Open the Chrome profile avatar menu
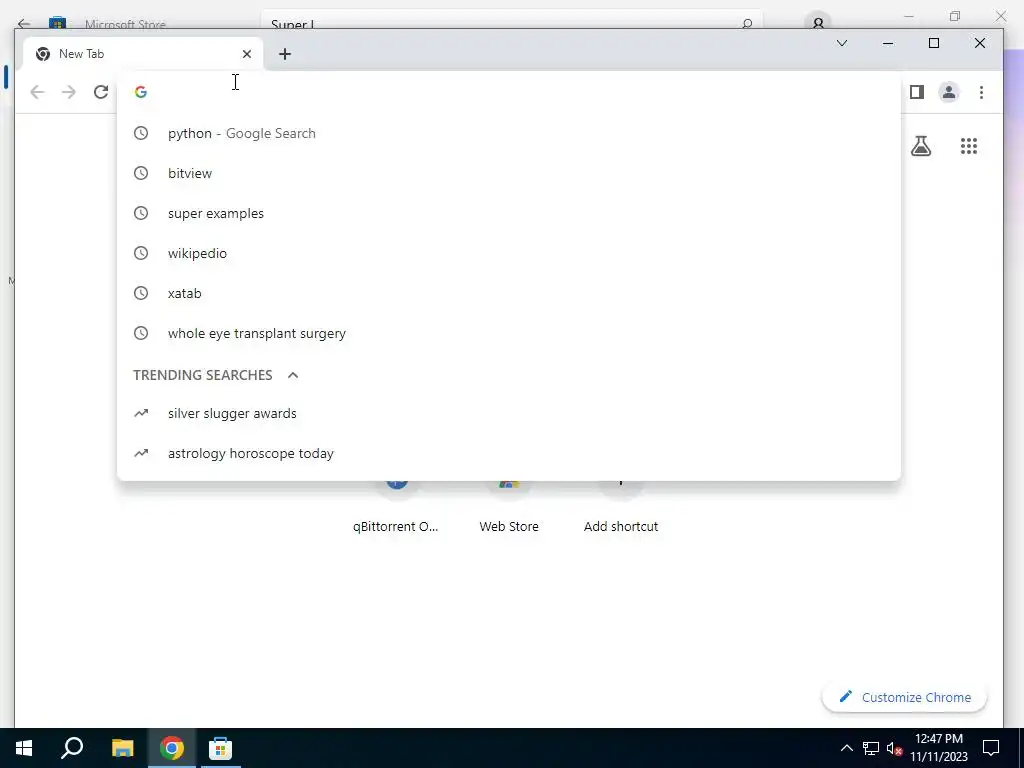This screenshot has height=768, width=1024. [x=948, y=92]
